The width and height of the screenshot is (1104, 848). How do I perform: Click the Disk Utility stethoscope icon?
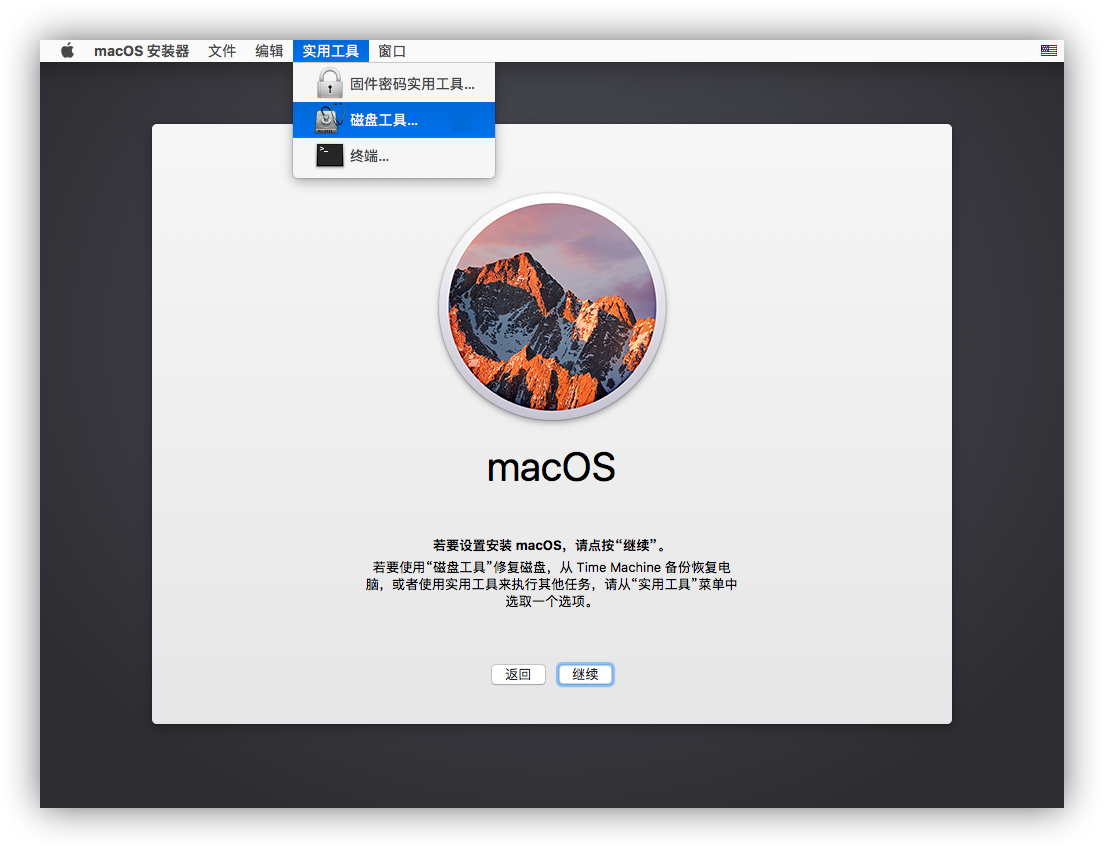point(330,119)
